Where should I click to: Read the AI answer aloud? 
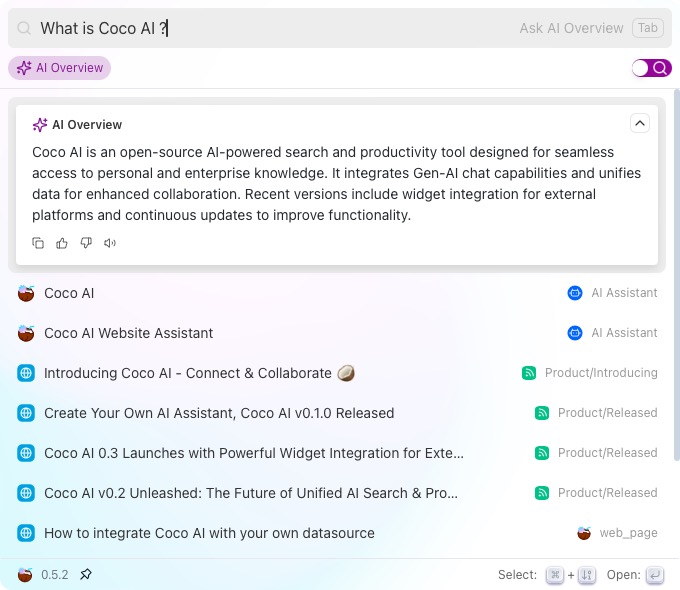110,243
